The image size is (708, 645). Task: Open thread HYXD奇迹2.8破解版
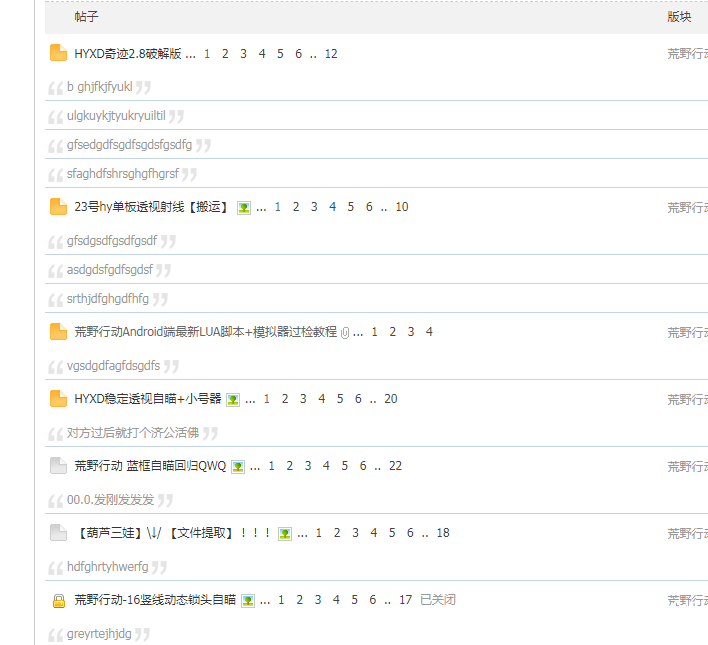point(128,54)
